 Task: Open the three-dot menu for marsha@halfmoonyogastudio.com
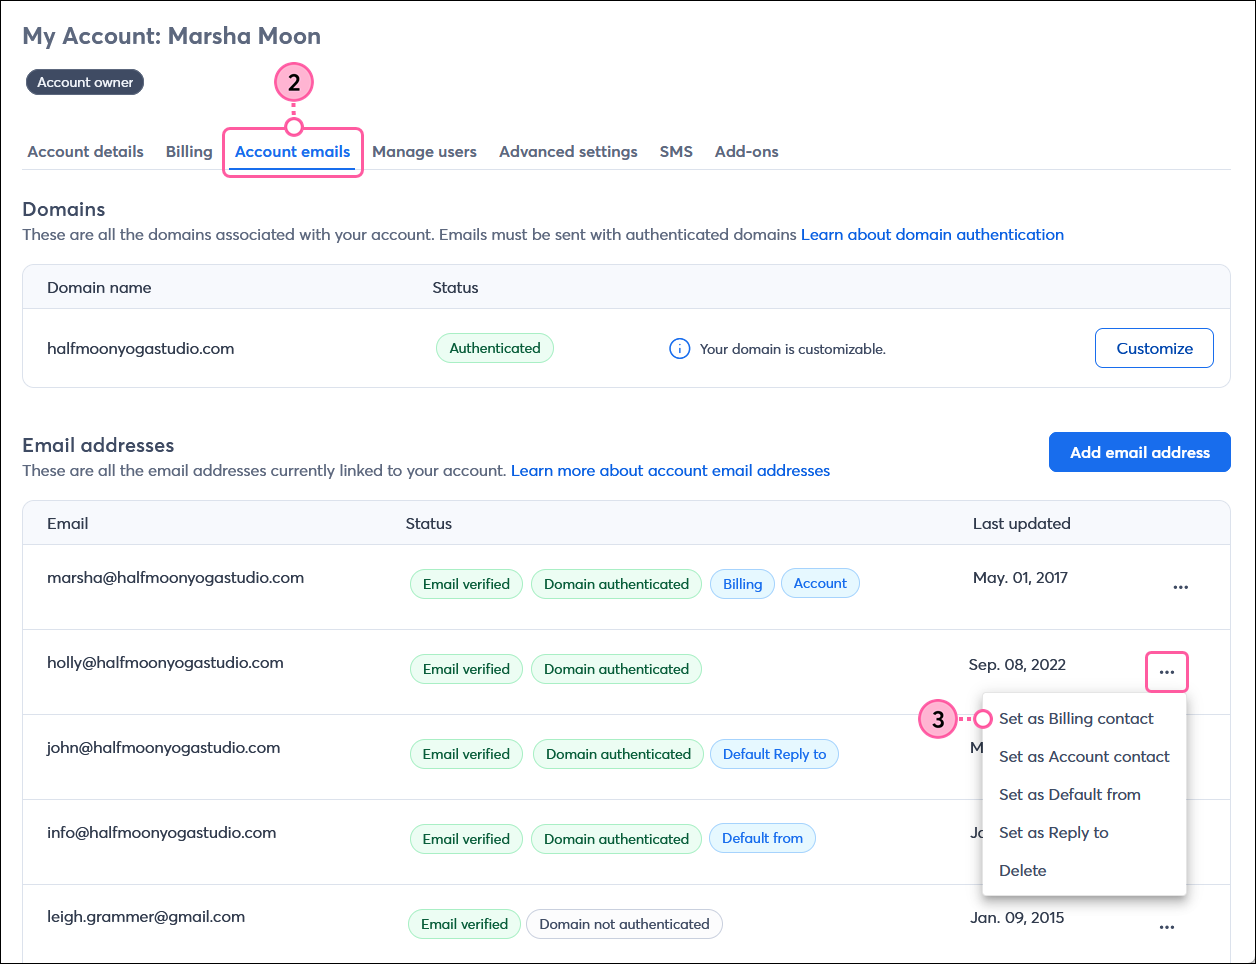click(x=1181, y=587)
